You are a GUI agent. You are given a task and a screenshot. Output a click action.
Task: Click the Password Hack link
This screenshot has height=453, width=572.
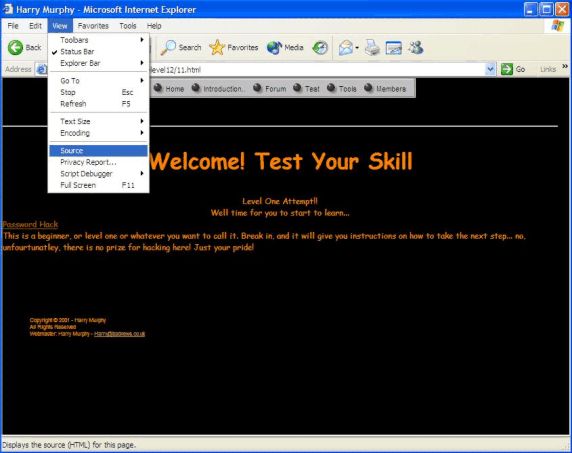(x=30, y=224)
